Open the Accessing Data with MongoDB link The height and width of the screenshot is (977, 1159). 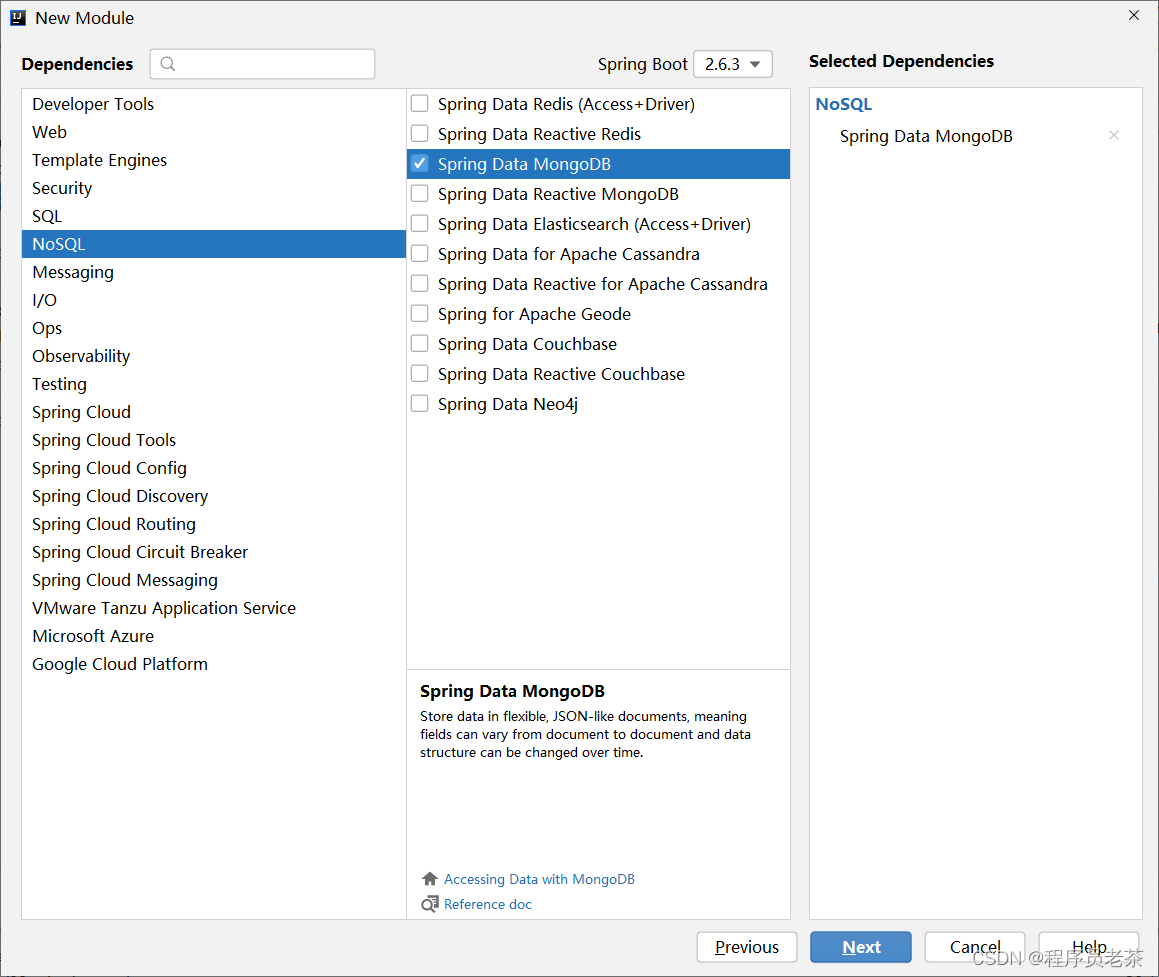click(539, 878)
